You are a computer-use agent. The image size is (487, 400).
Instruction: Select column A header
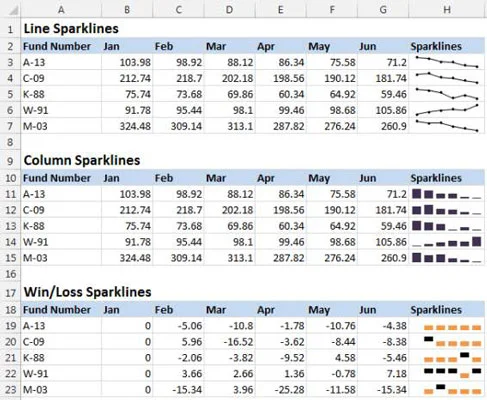click(61, 10)
